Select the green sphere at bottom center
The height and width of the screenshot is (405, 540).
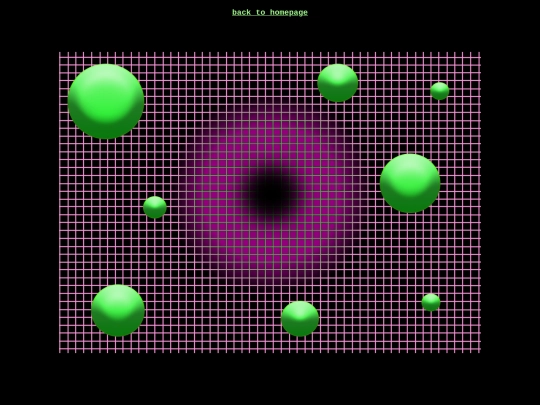point(300,319)
